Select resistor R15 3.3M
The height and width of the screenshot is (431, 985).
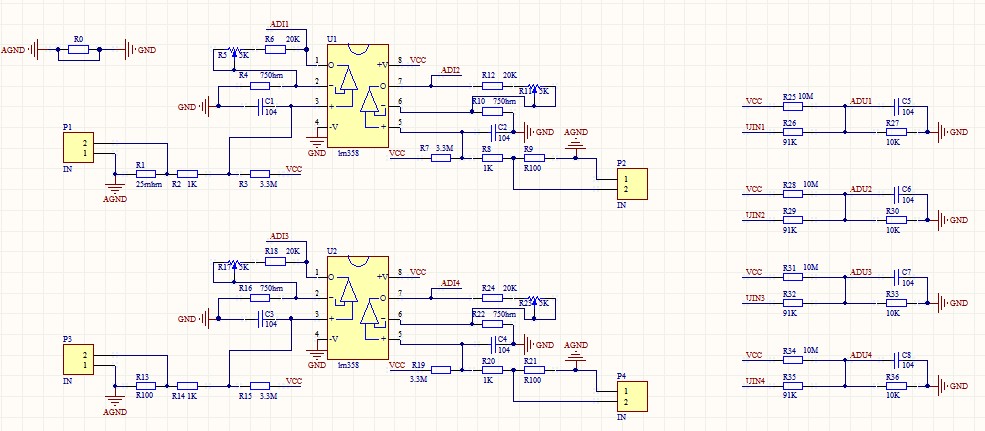260,386
